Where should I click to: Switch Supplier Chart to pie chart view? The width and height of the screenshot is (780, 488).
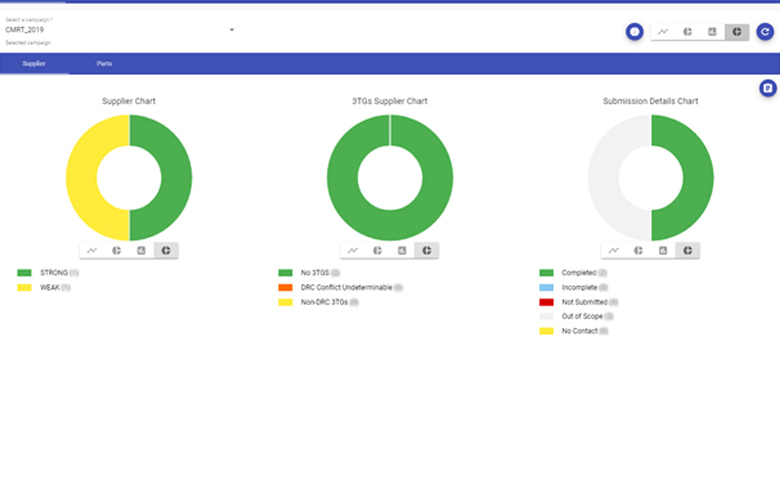(x=117, y=250)
